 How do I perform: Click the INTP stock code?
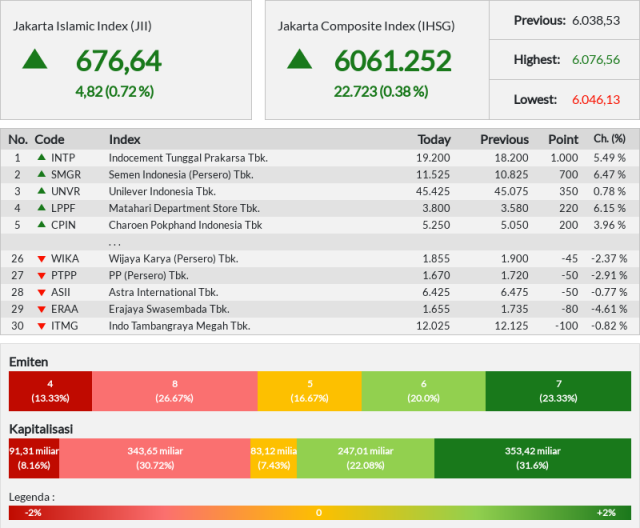pos(63,158)
